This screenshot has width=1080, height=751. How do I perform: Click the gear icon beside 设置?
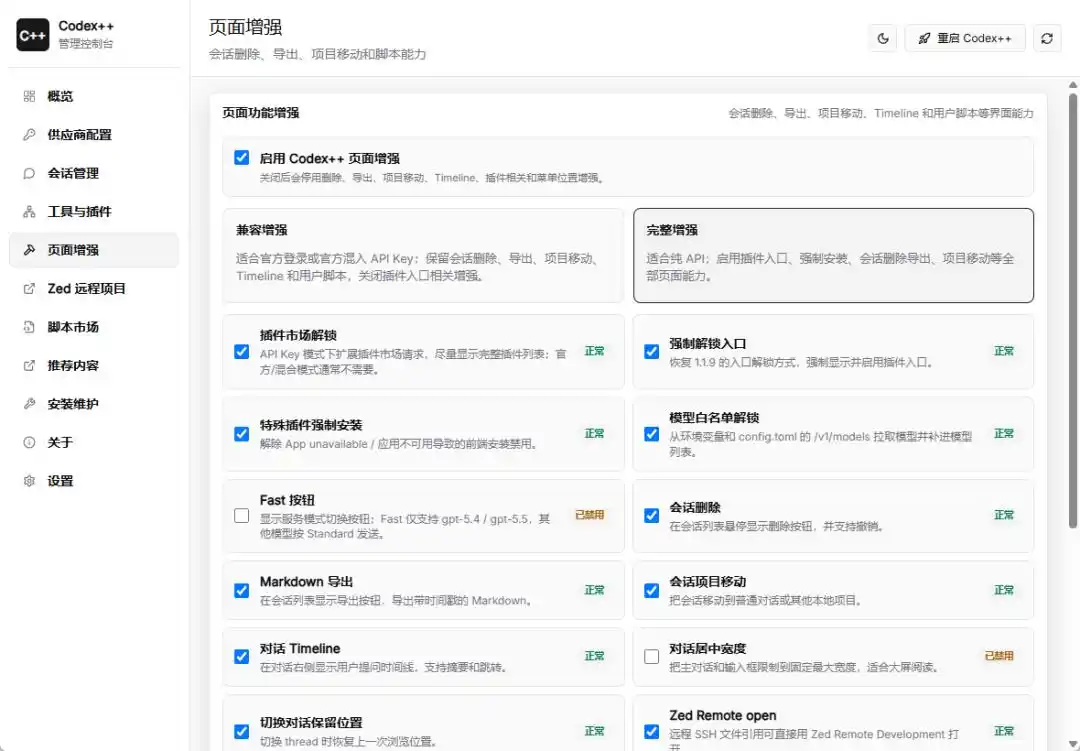pyautogui.click(x=29, y=481)
